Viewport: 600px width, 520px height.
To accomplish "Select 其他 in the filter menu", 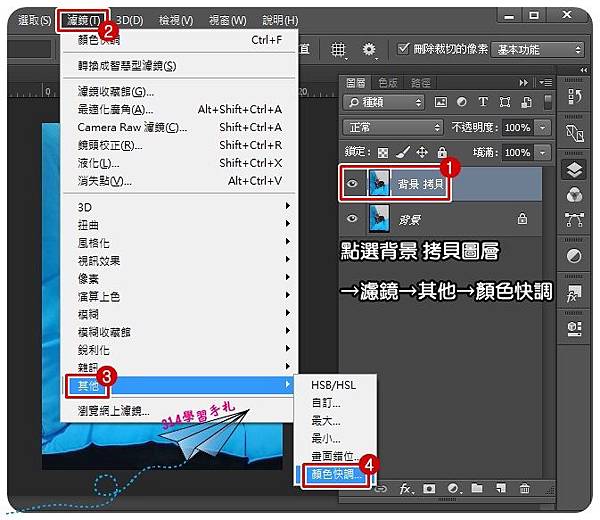I will click(179, 386).
